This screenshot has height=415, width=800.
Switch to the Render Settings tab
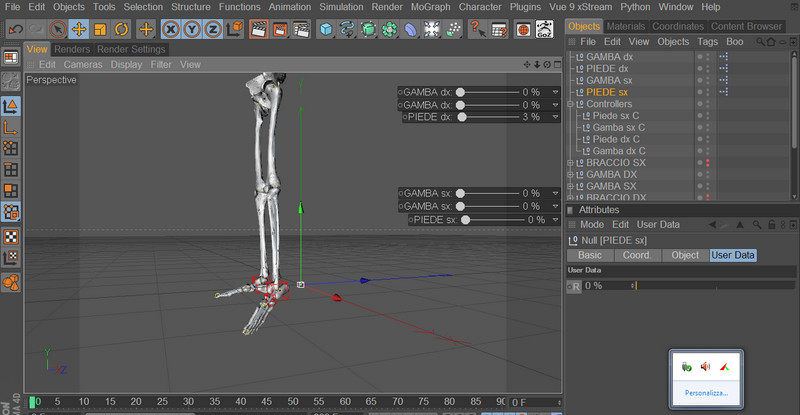pyautogui.click(x=131, y=49)
